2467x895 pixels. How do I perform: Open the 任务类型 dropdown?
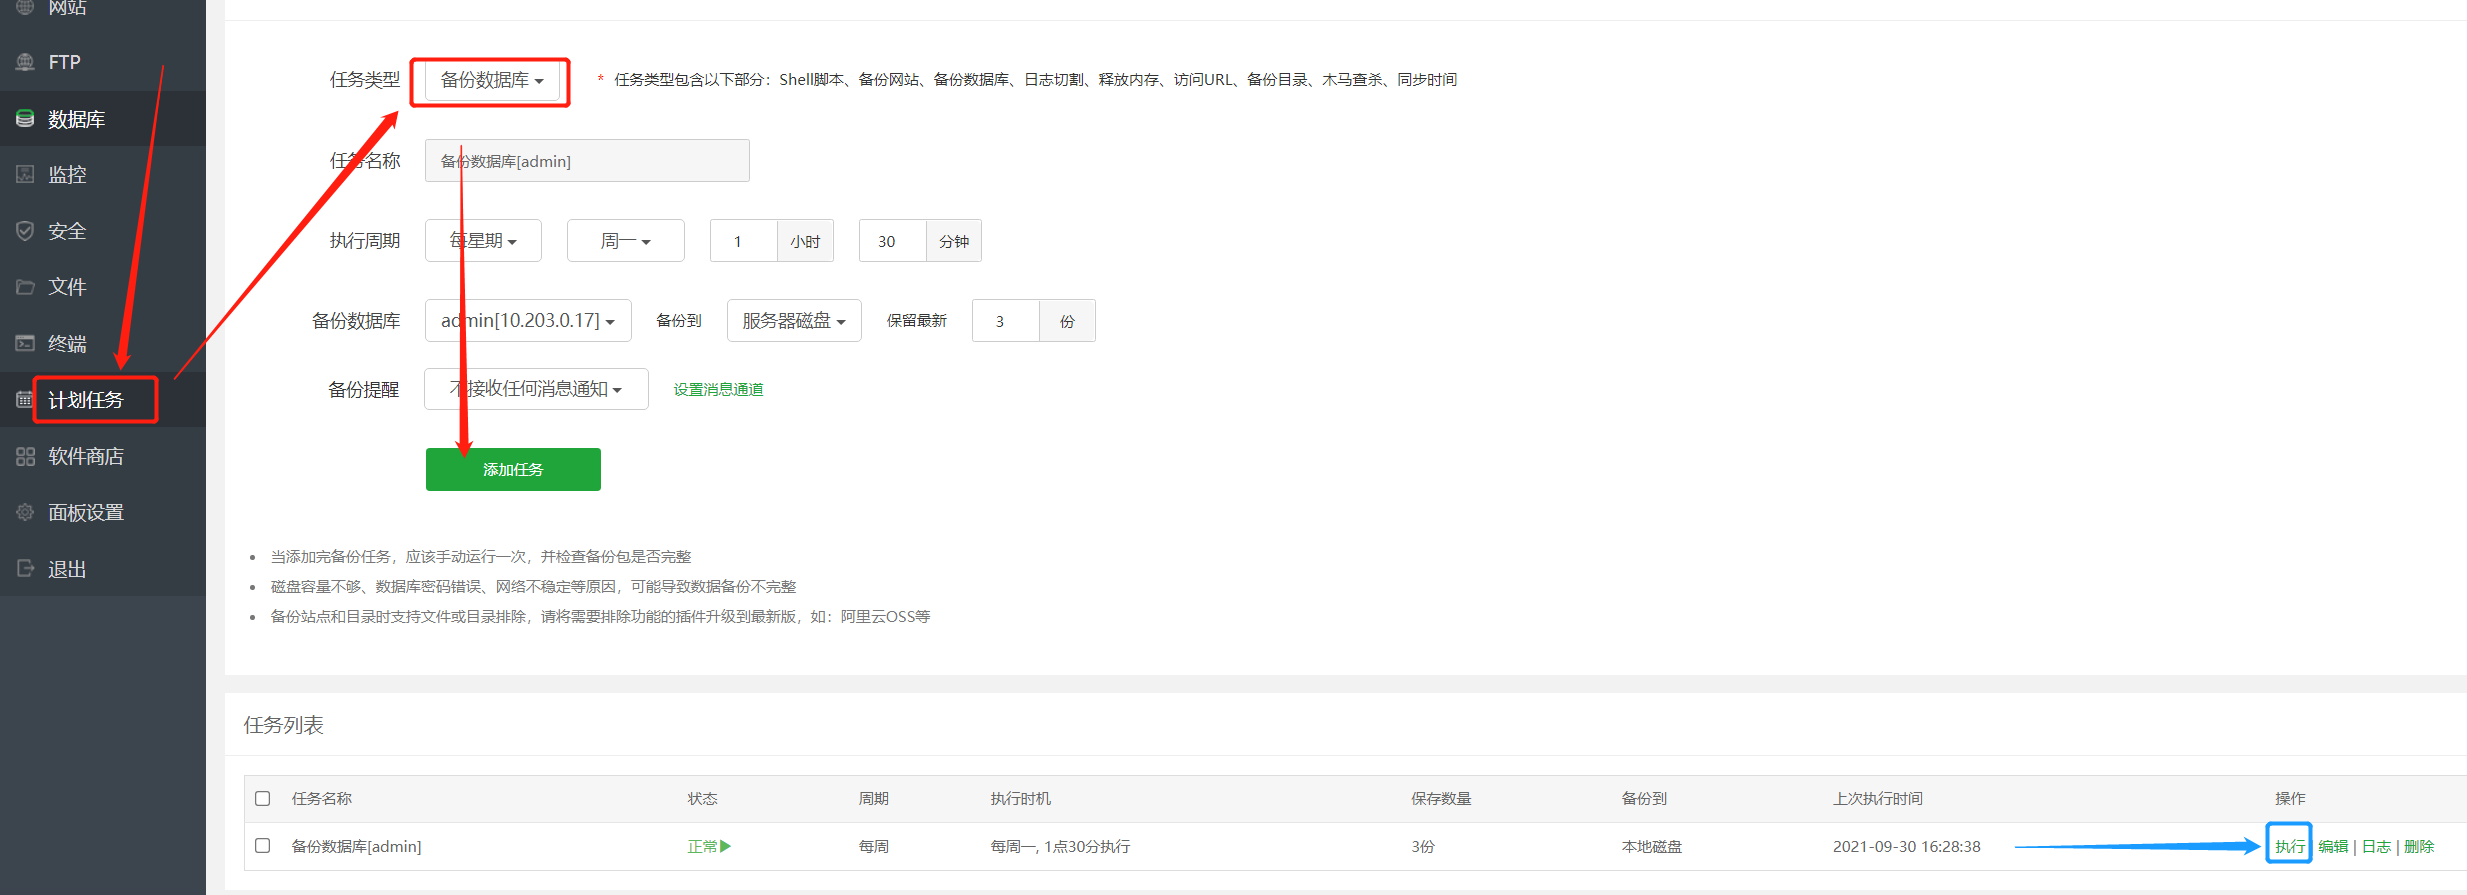click(x=491, y=80)
